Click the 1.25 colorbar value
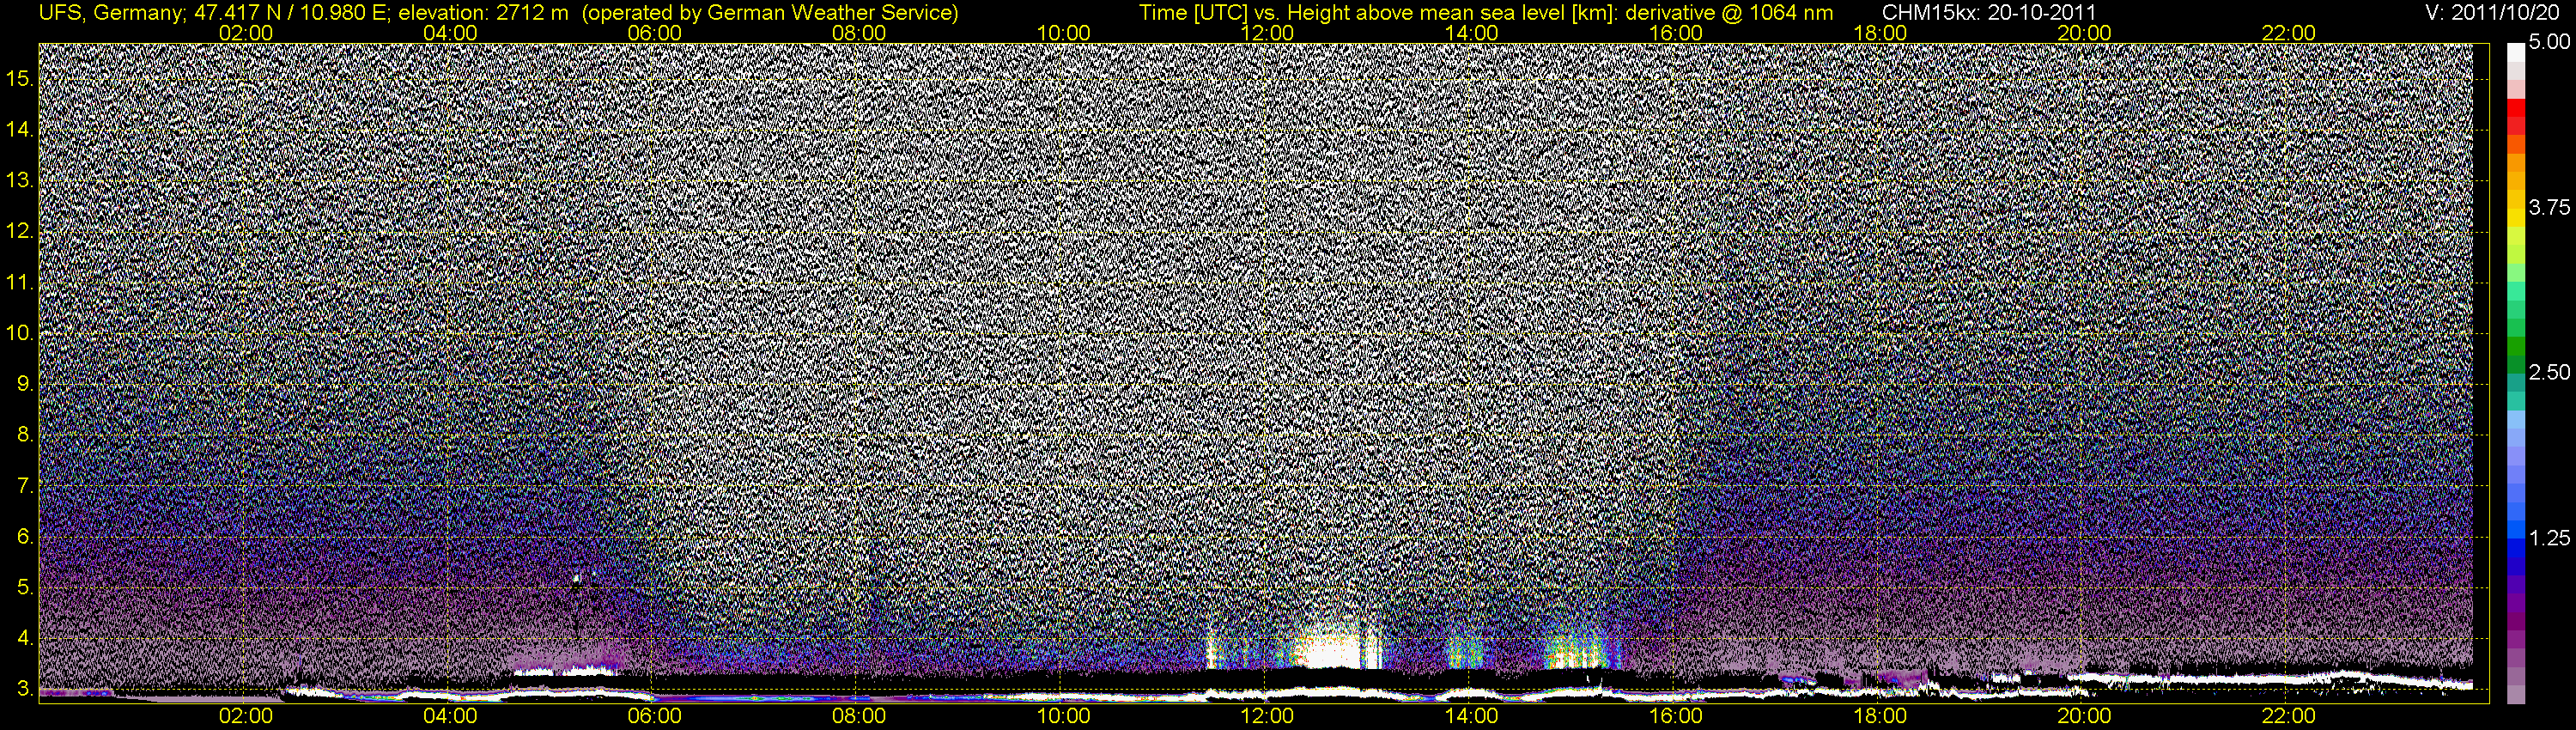Screen dimensions: 2576x730 pos(2549,538)
